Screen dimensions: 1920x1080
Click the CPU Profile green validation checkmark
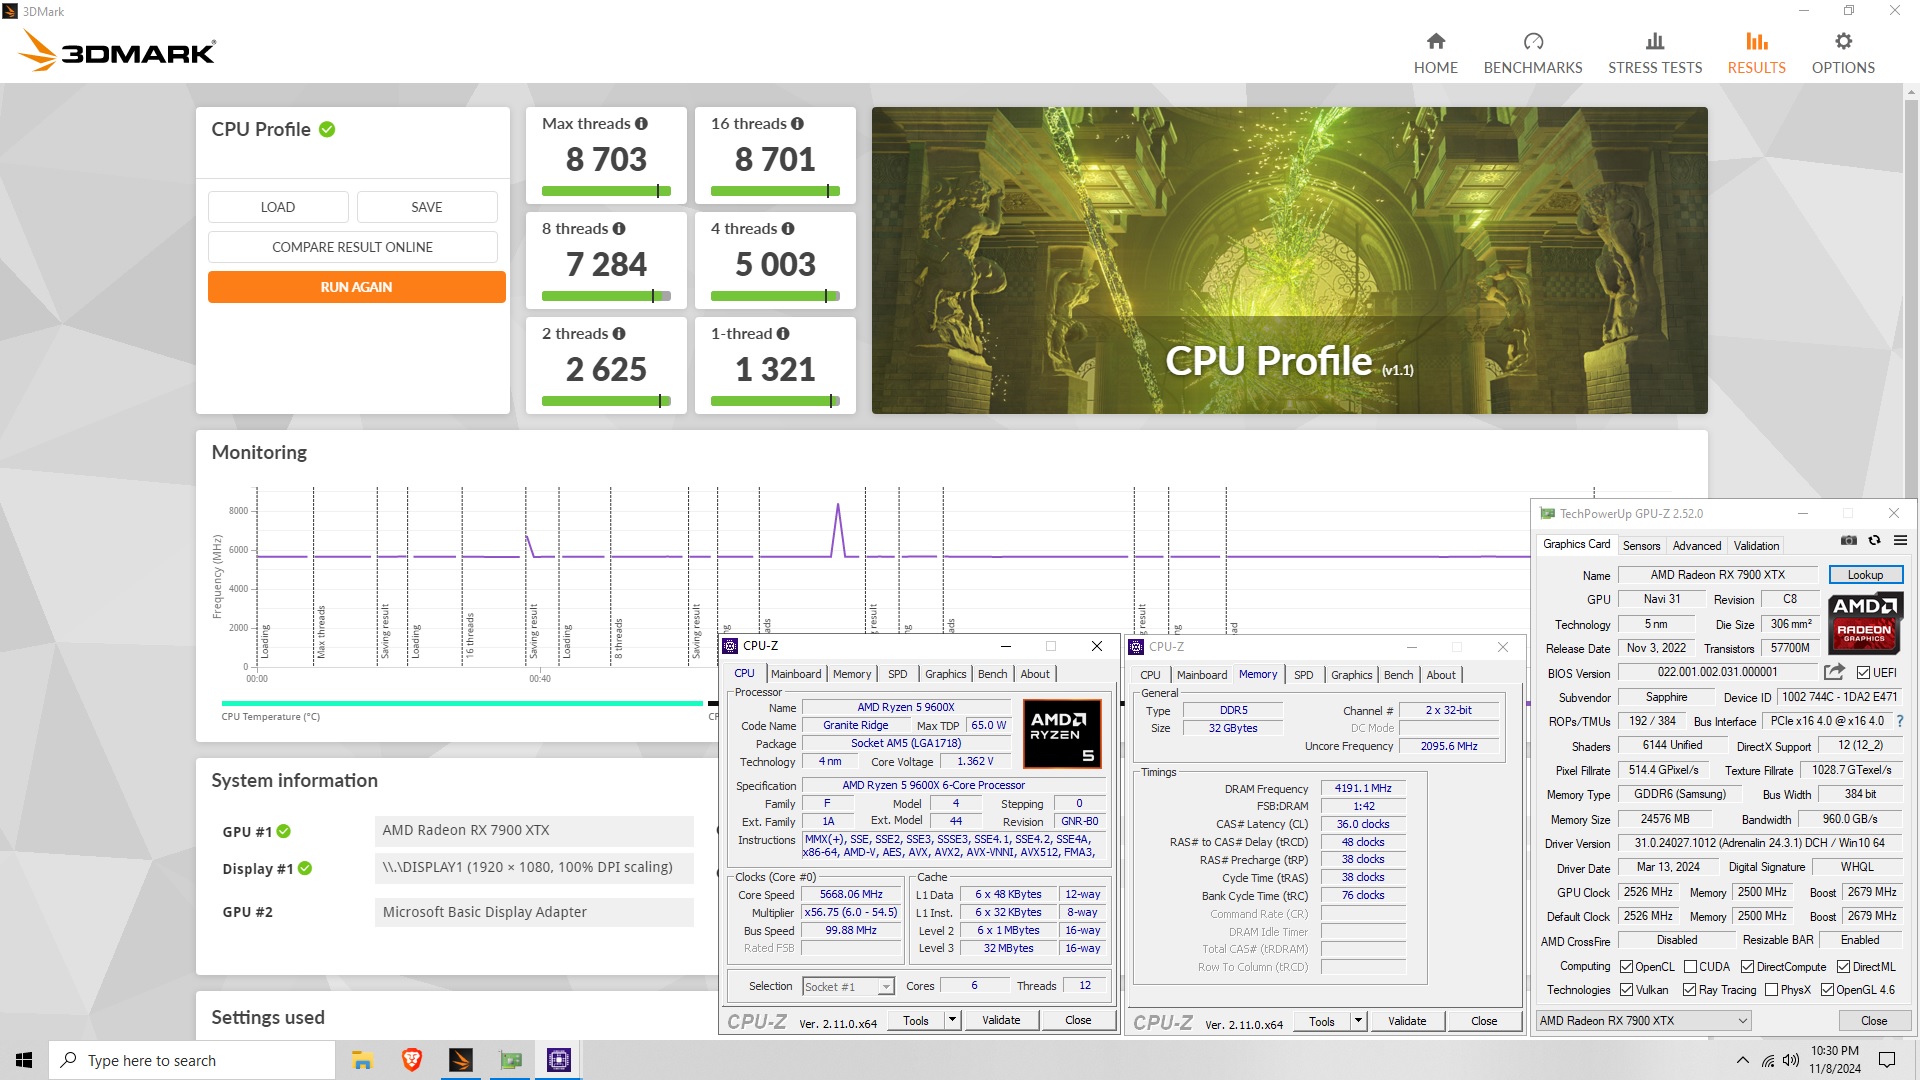tap(327, 129)
